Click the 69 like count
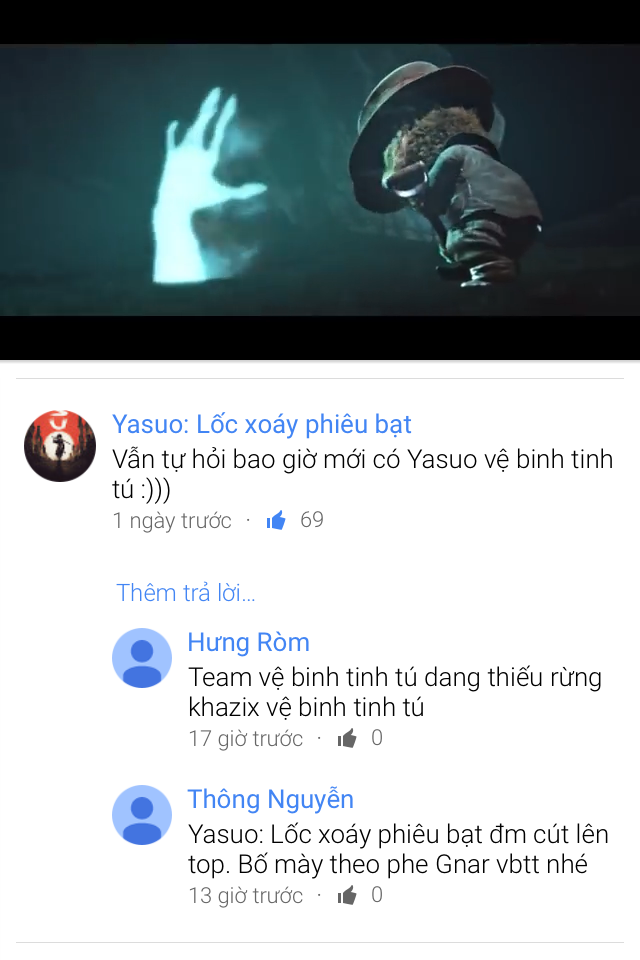This screenshot has height=960, width=640. (x=312, y=520)
